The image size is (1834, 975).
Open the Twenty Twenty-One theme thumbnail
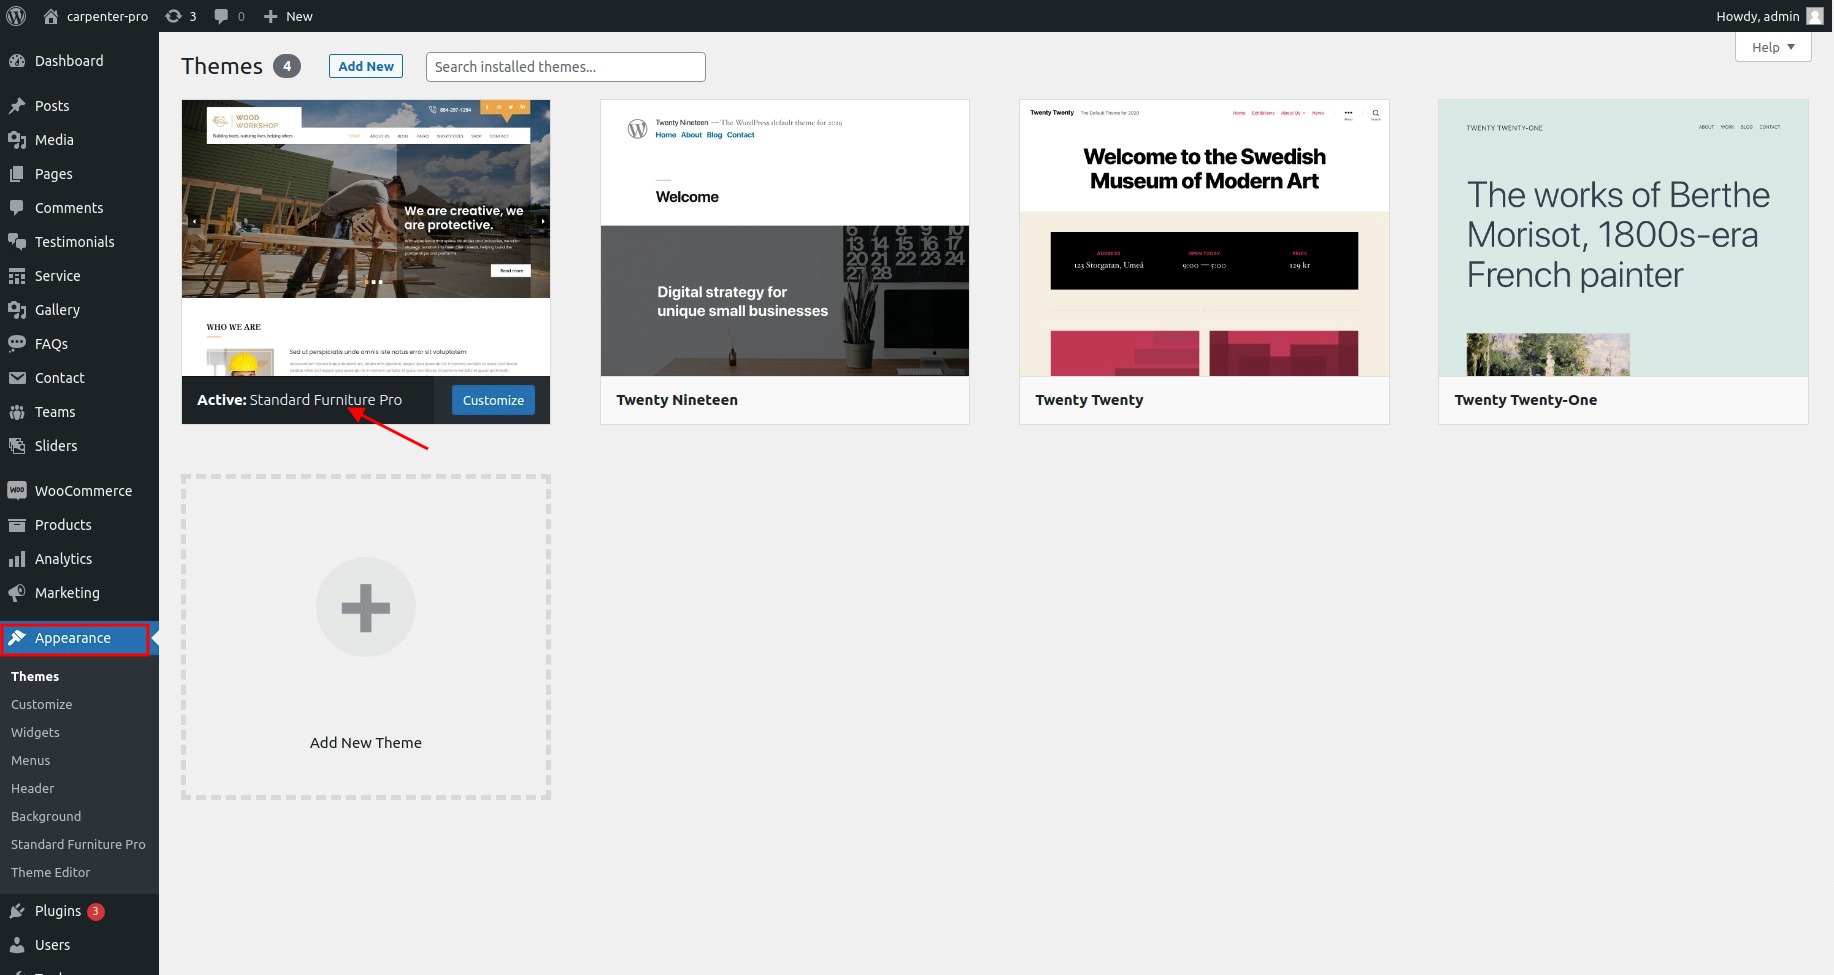pyautogui.click(x=1623, y=238)
